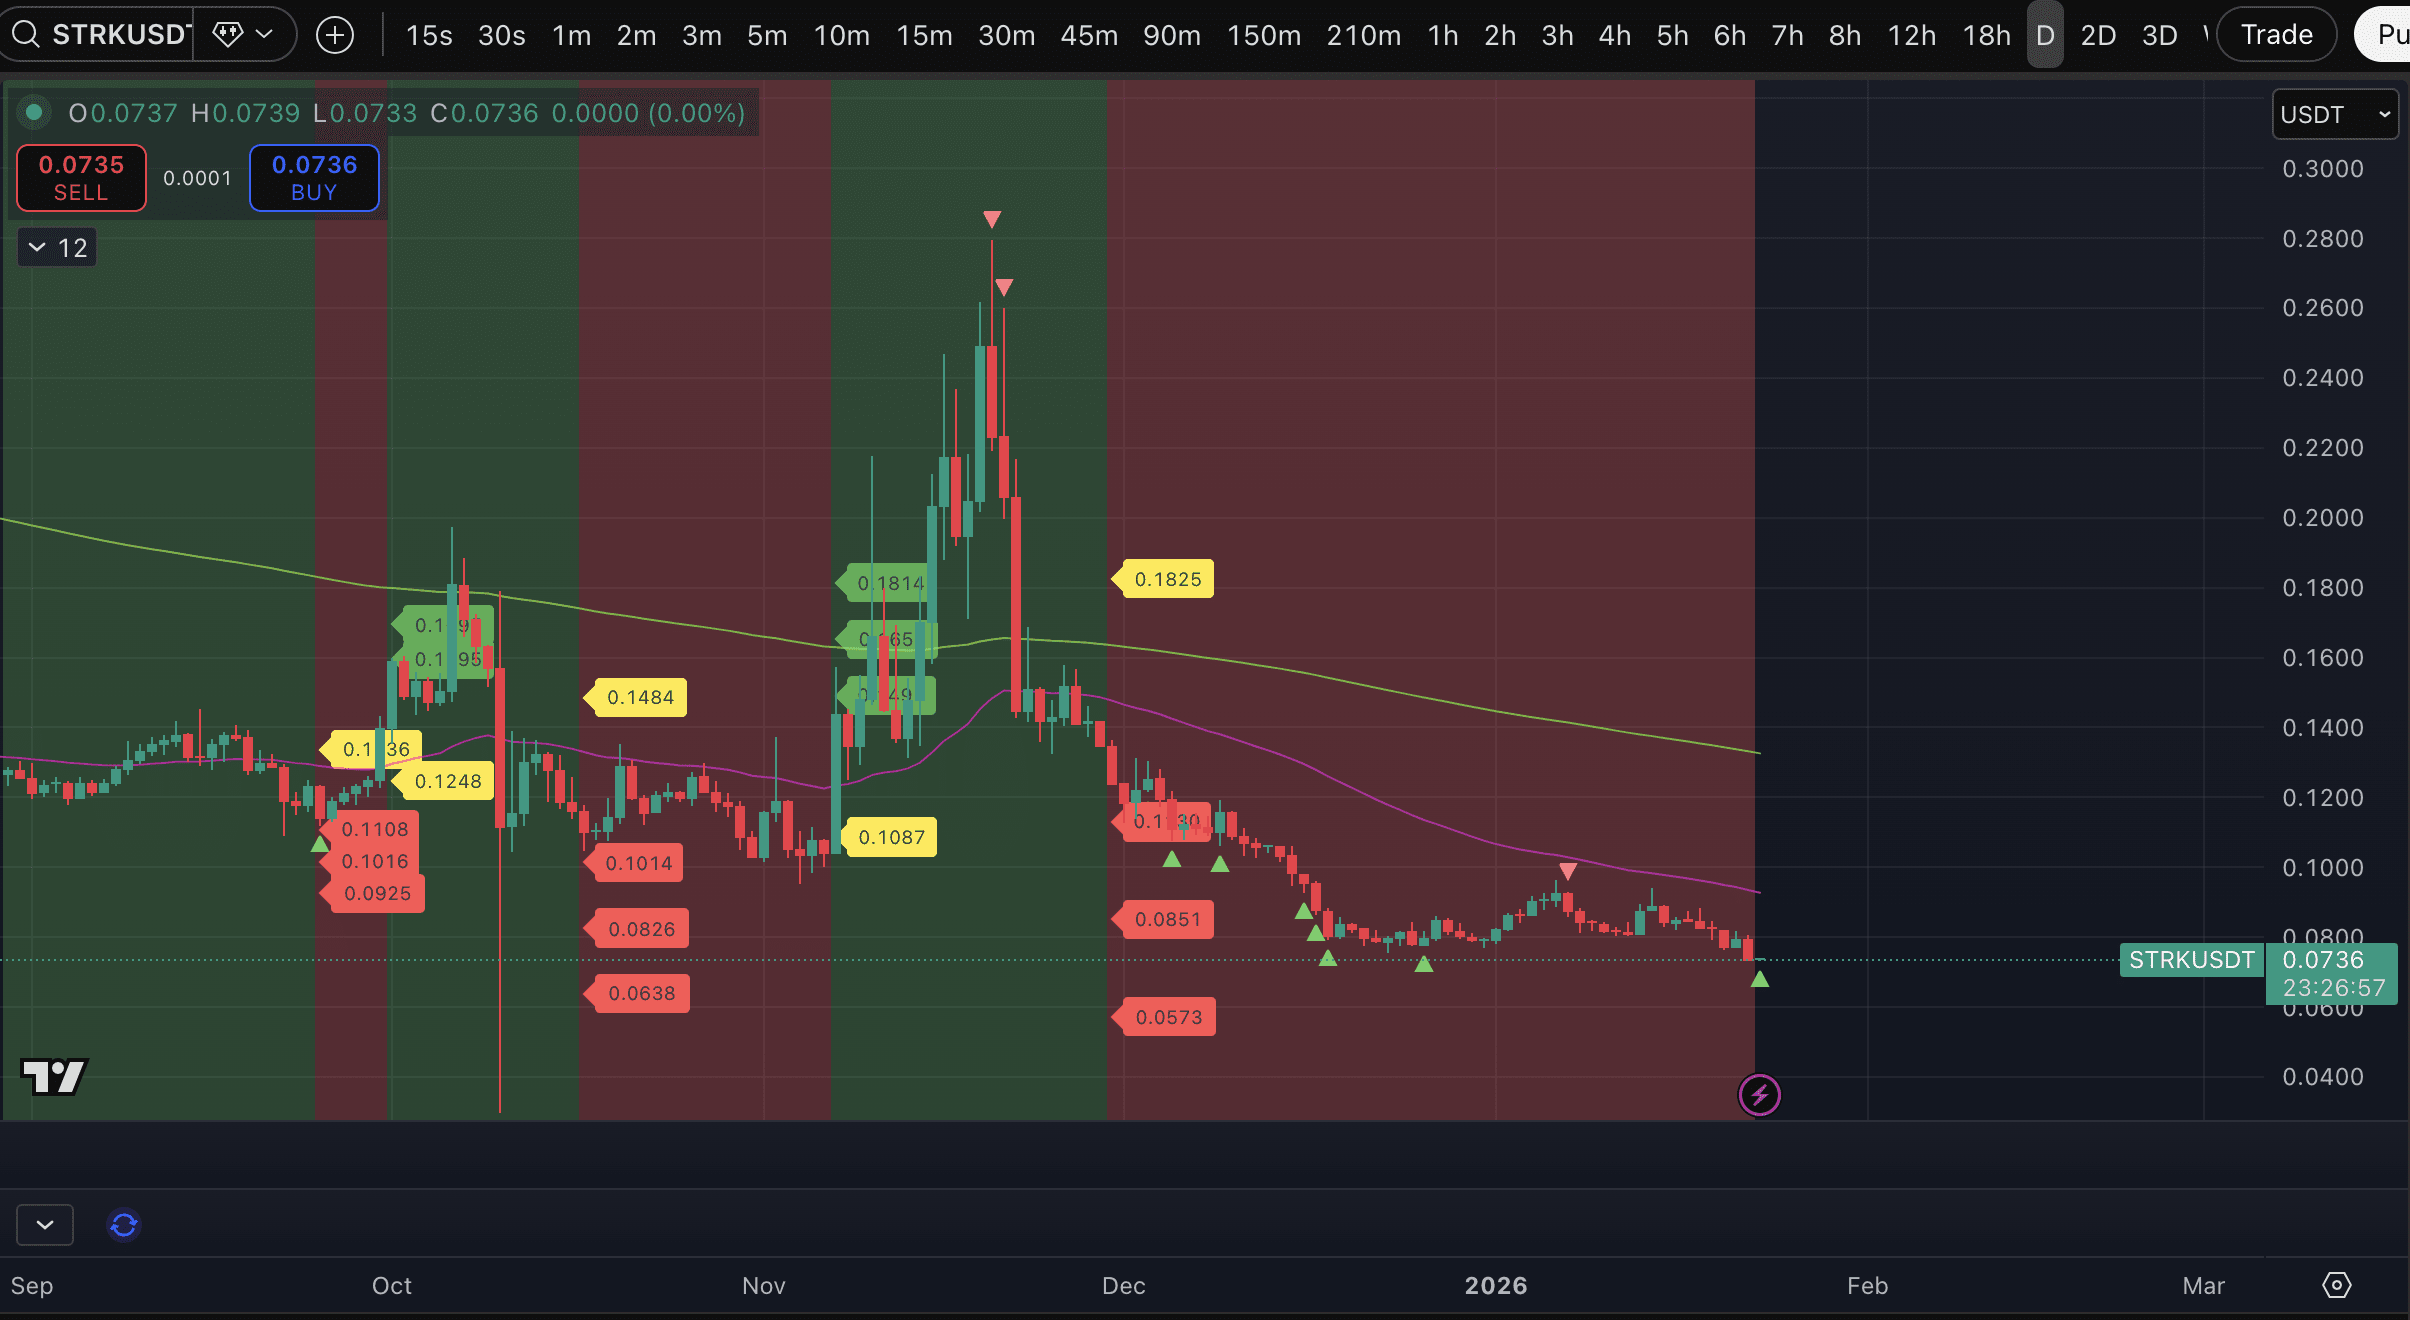Viewport: 2410px width, 1320px height.
Task: Click the plus compare symbol icon
Action: (335, 35)
